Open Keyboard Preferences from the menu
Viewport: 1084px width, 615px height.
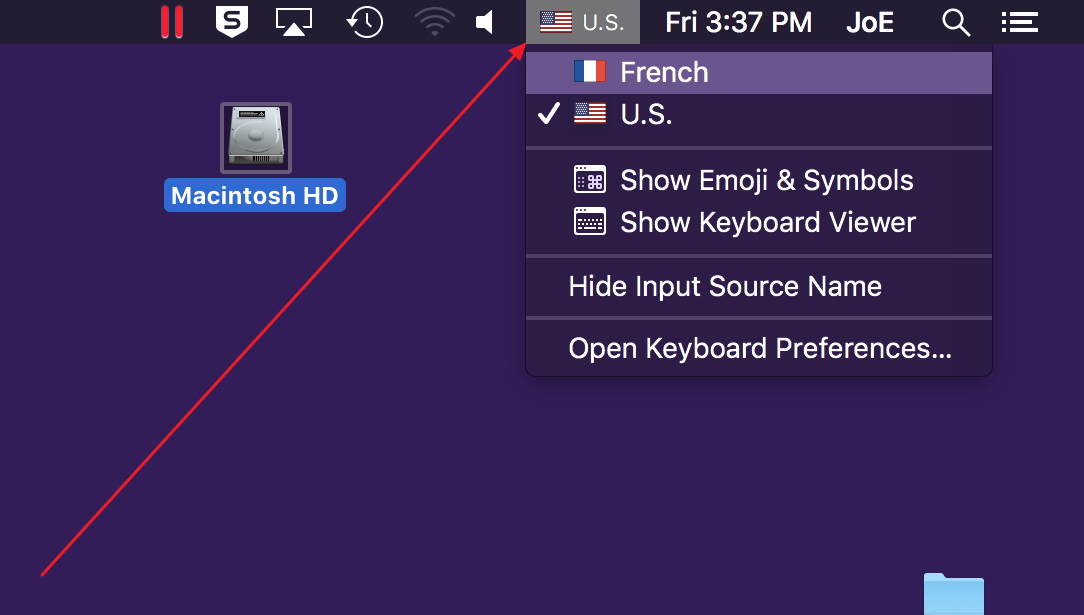click(759, 348)
